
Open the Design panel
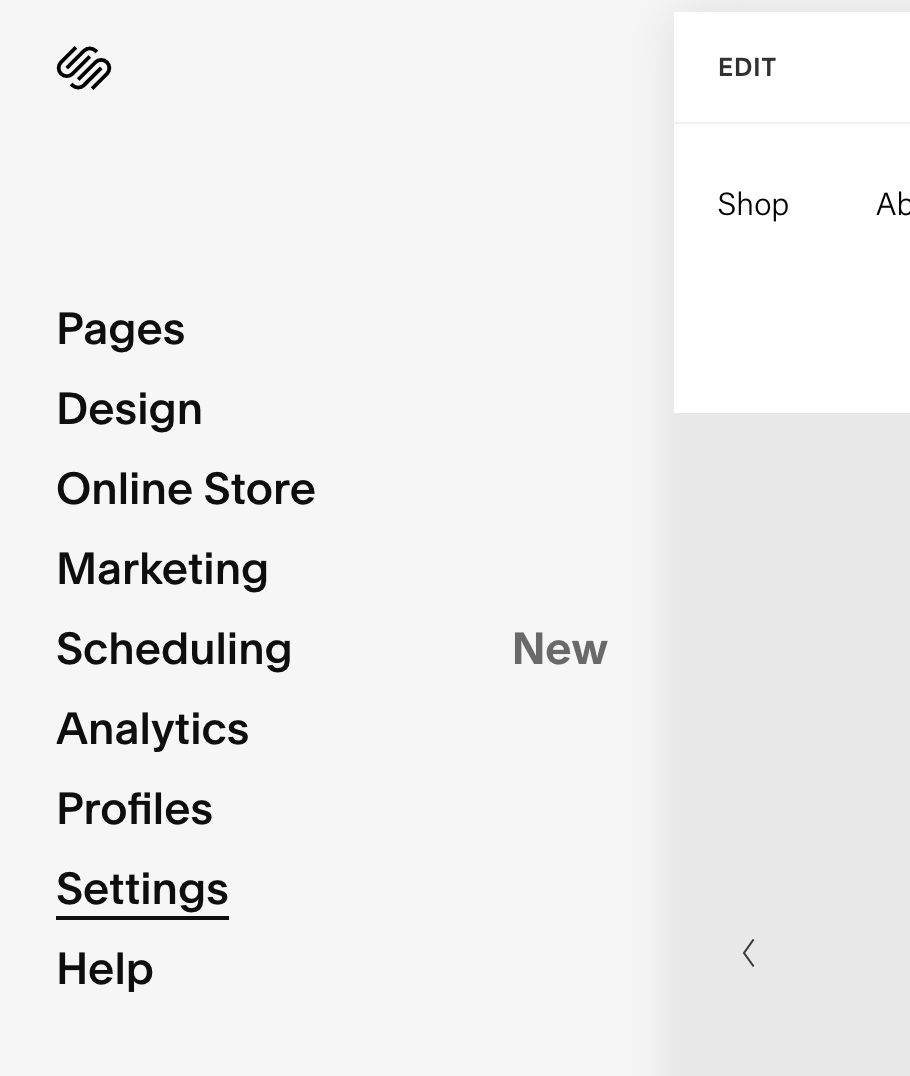pyautogui.click(x=129, y=408)
